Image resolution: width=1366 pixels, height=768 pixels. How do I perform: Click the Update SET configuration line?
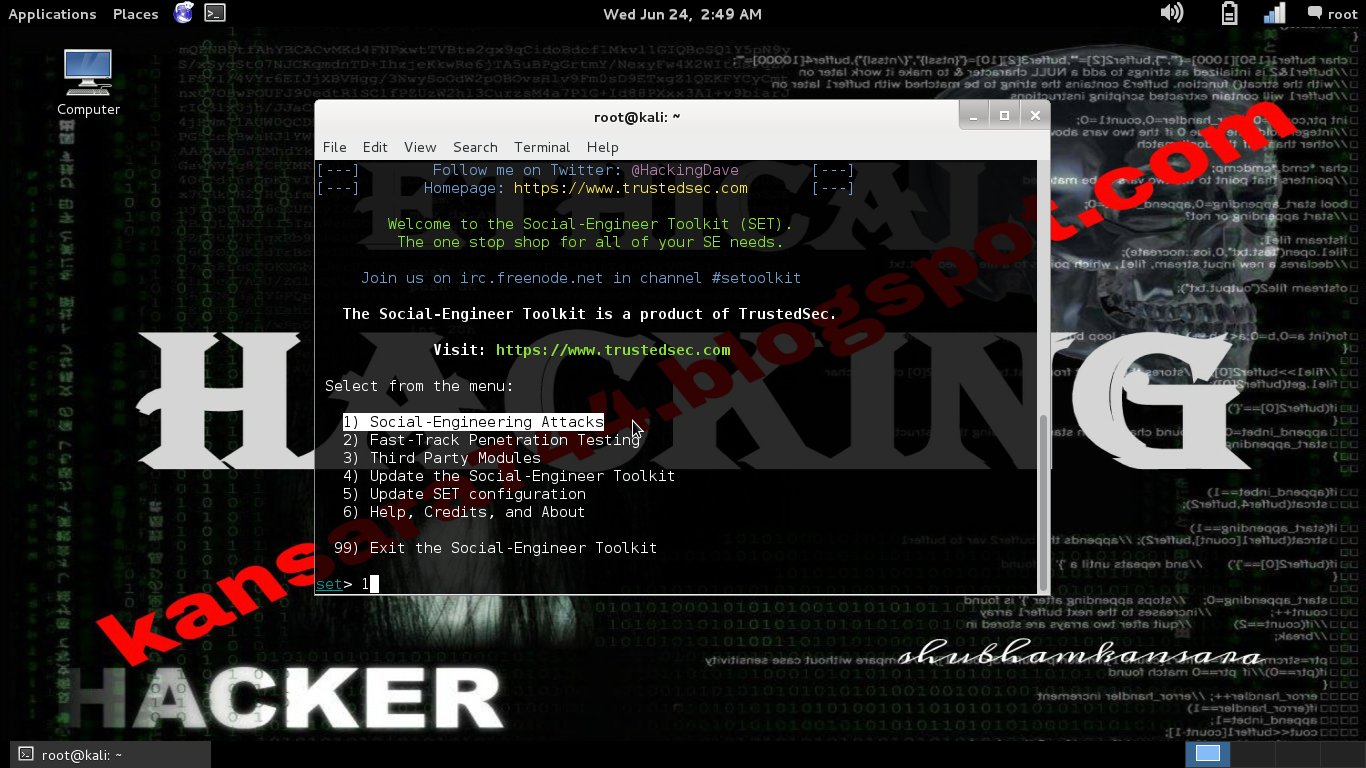[x=464, y=494]
